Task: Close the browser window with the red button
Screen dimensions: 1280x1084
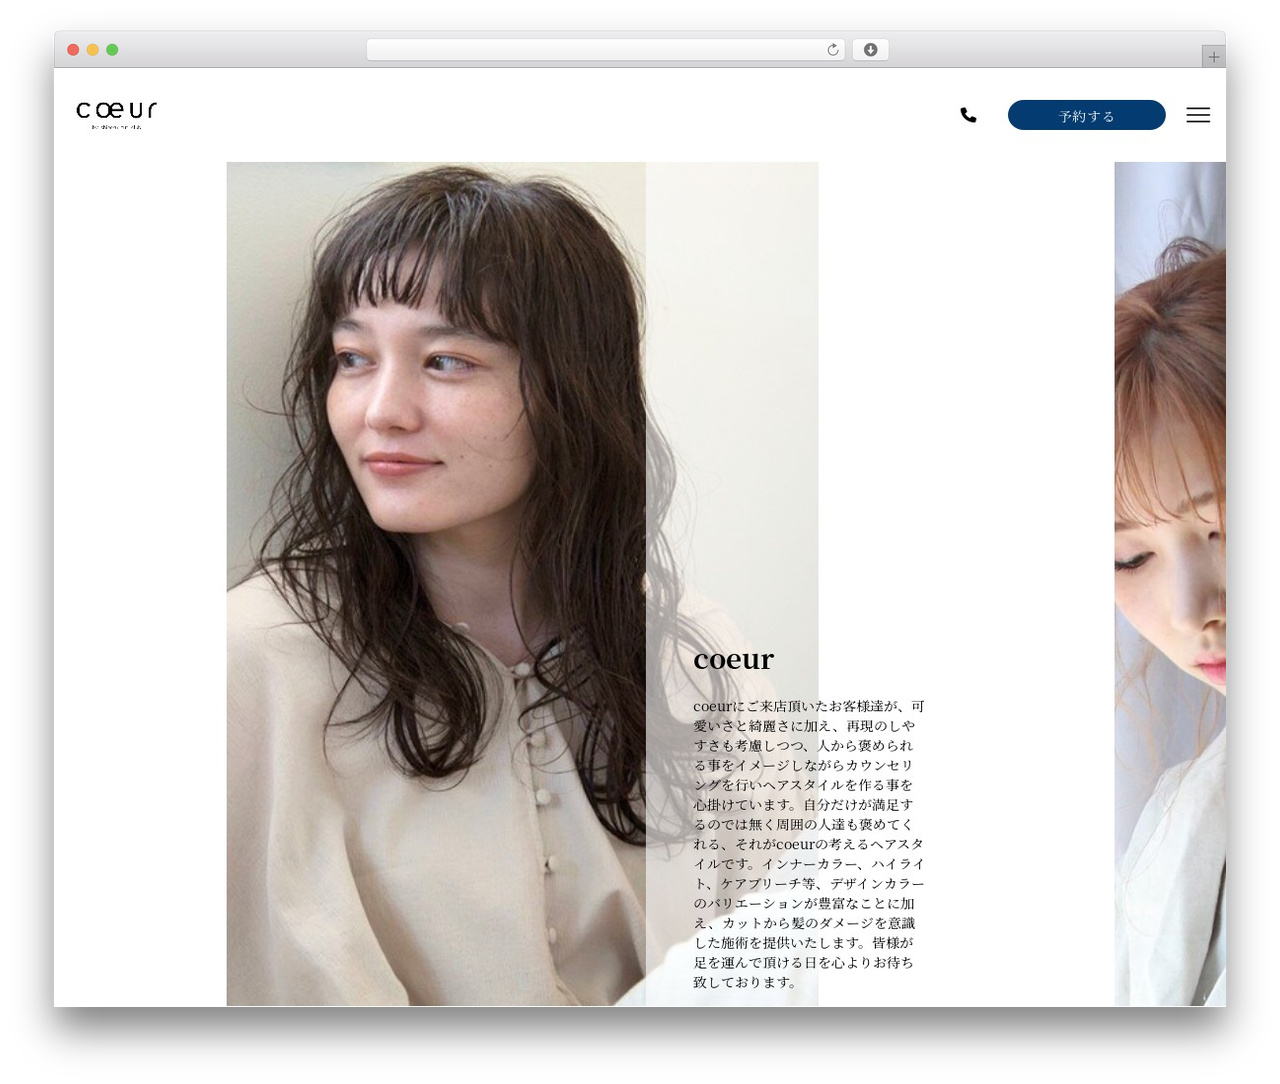Action: coord(73,50)
